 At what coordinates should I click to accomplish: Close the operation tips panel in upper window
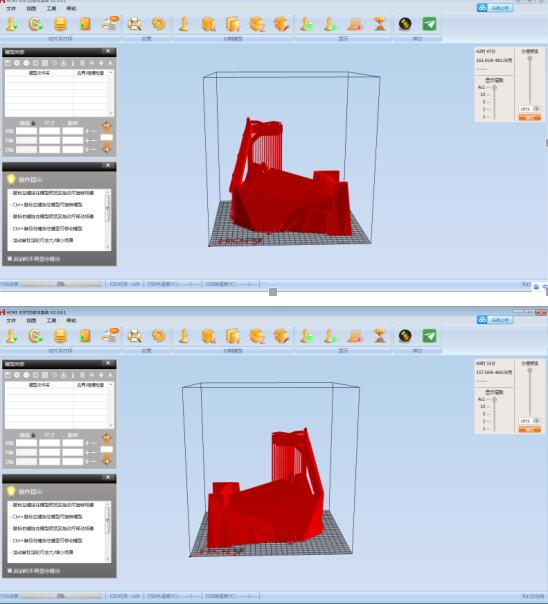108,166
